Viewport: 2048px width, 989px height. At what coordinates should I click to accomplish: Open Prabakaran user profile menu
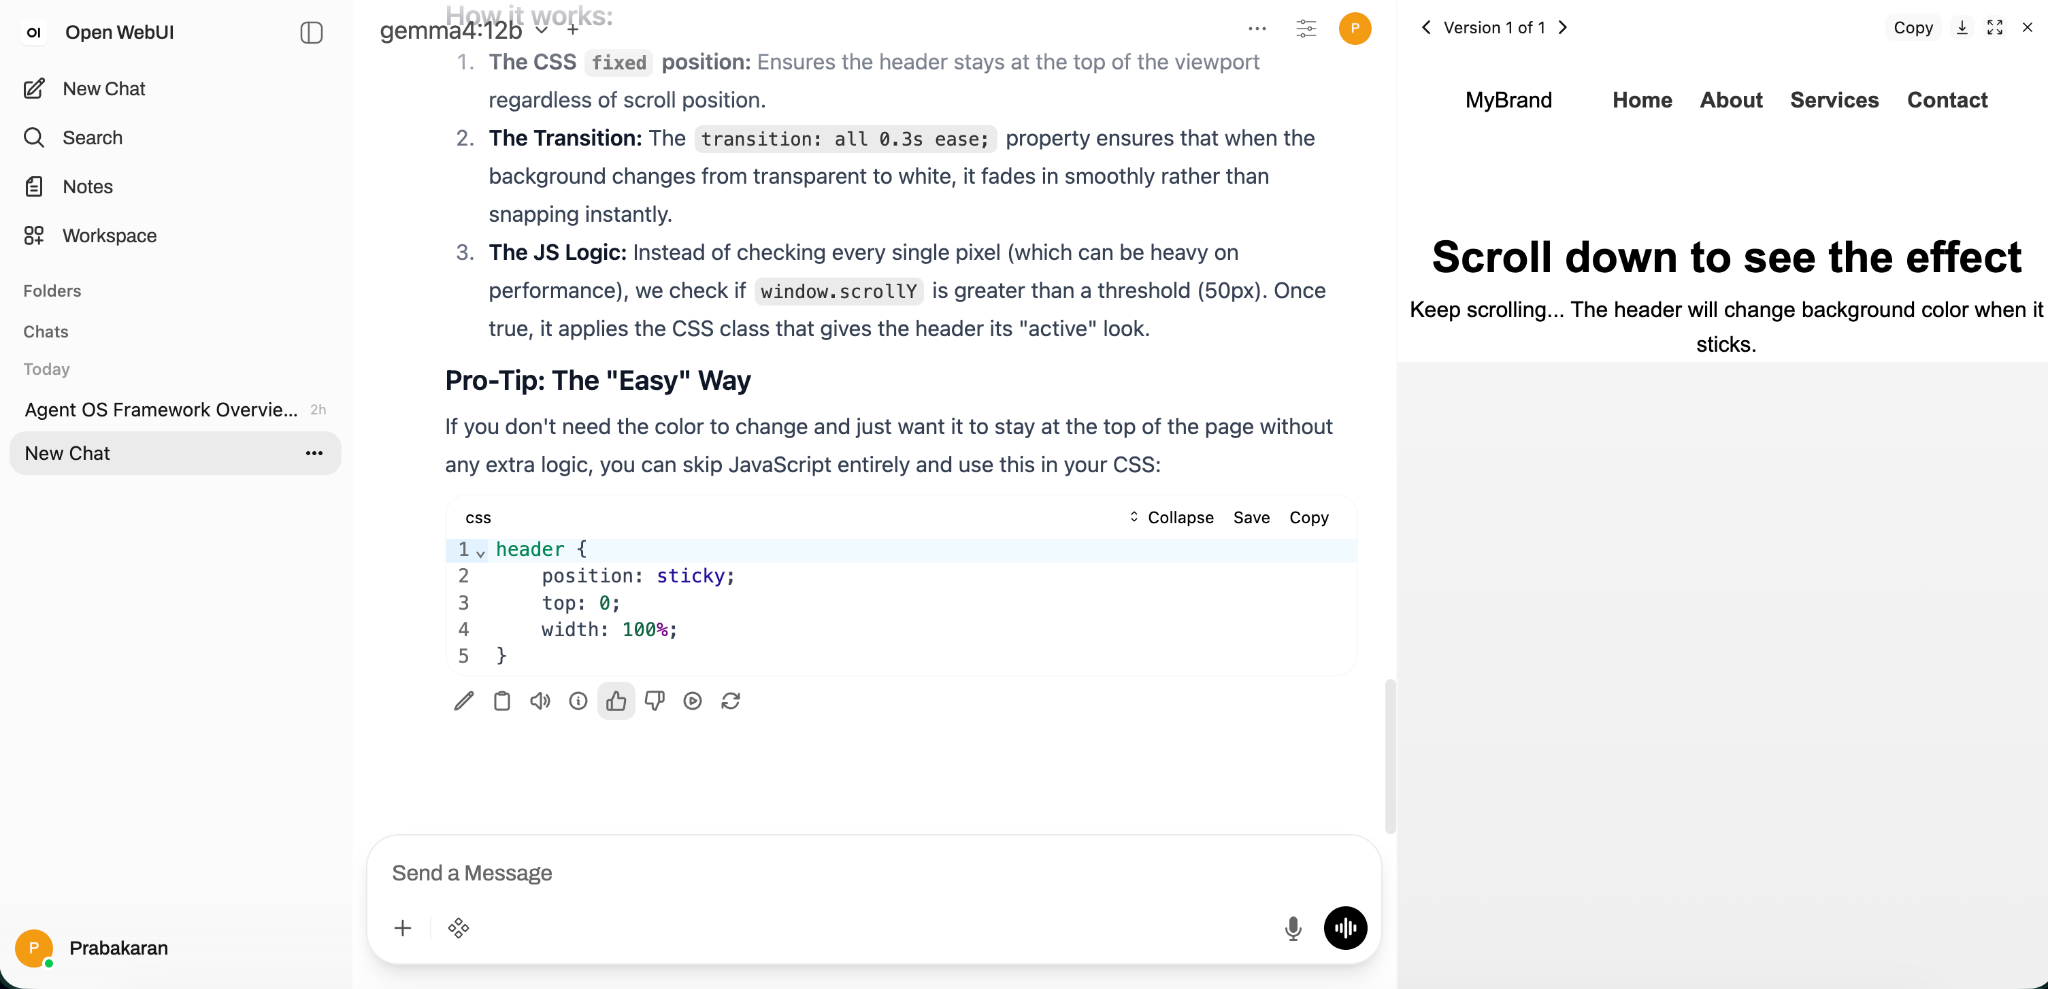click(92, 948)
